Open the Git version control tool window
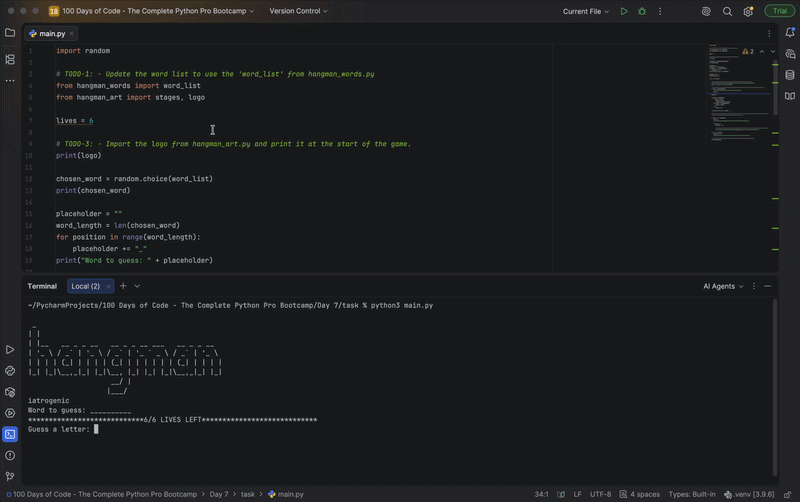Screen dimensions: 800x502 pos(10,476)
